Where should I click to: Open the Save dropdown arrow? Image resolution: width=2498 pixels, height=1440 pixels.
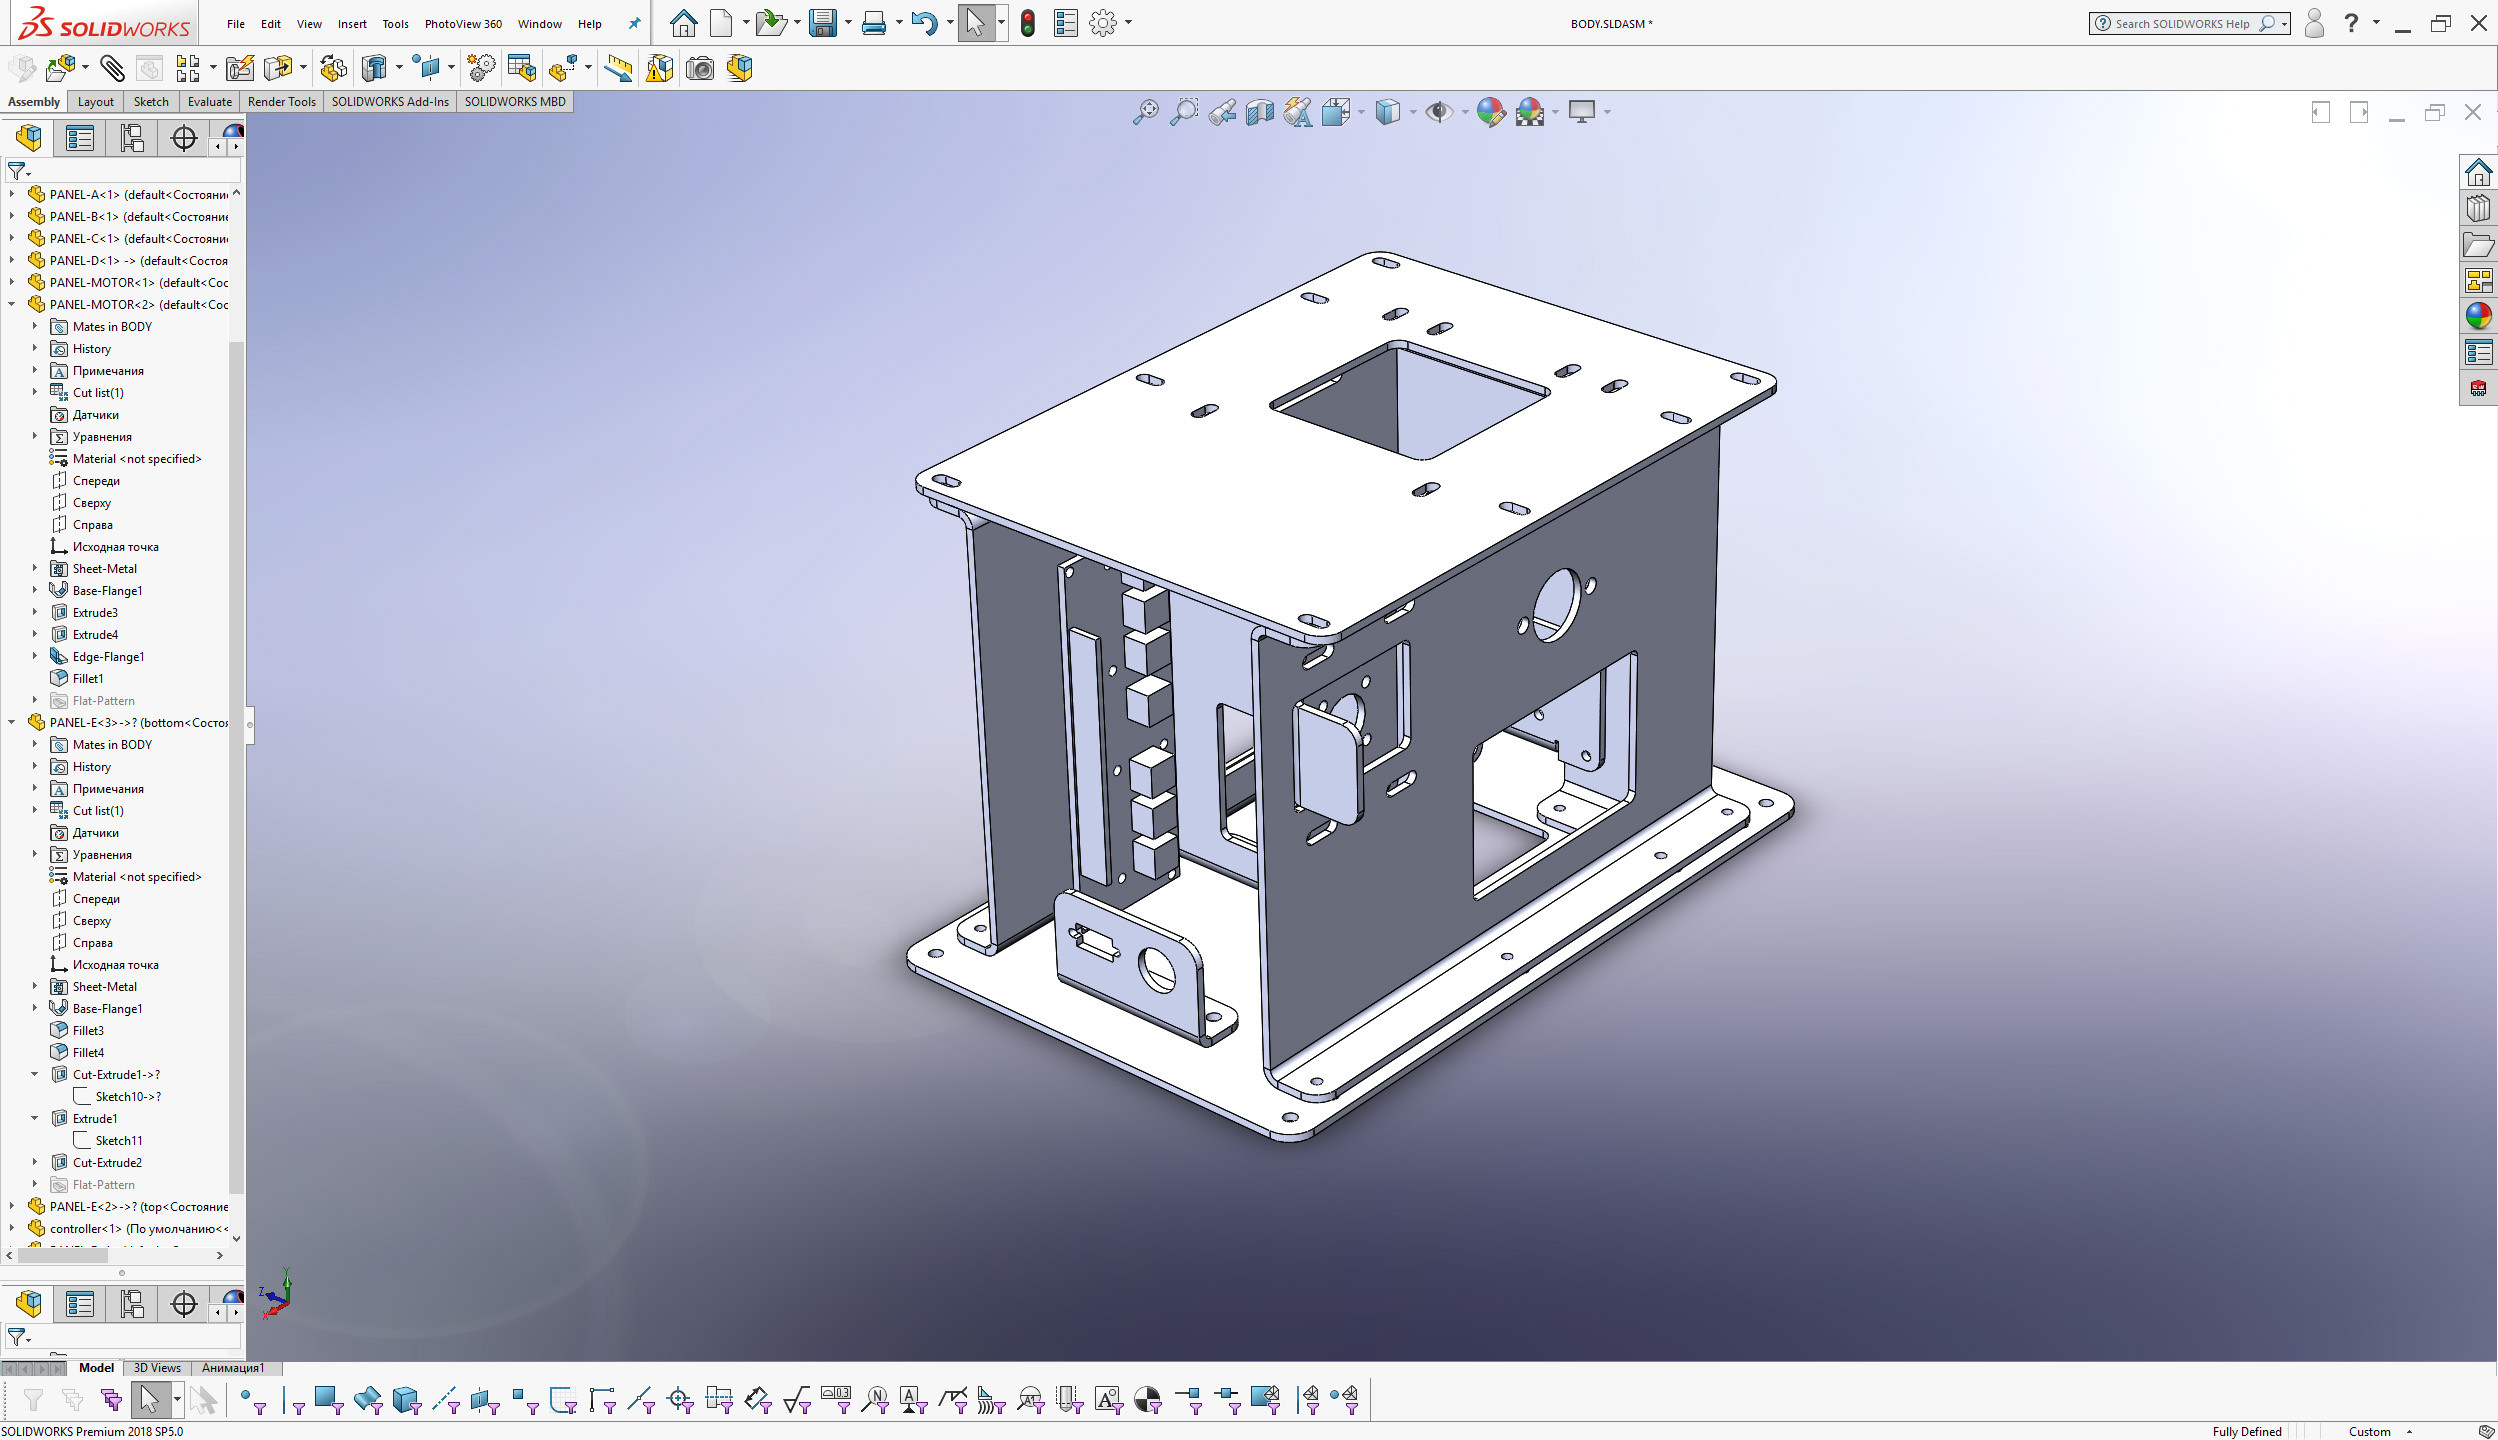pos(848,23)
